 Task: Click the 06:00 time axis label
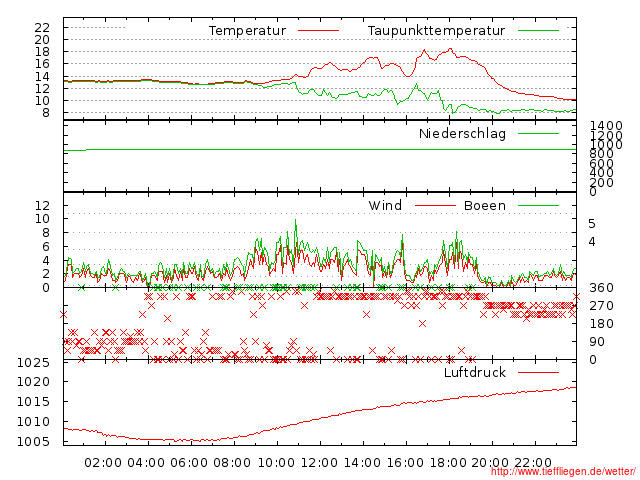click(x=189, y=463)
